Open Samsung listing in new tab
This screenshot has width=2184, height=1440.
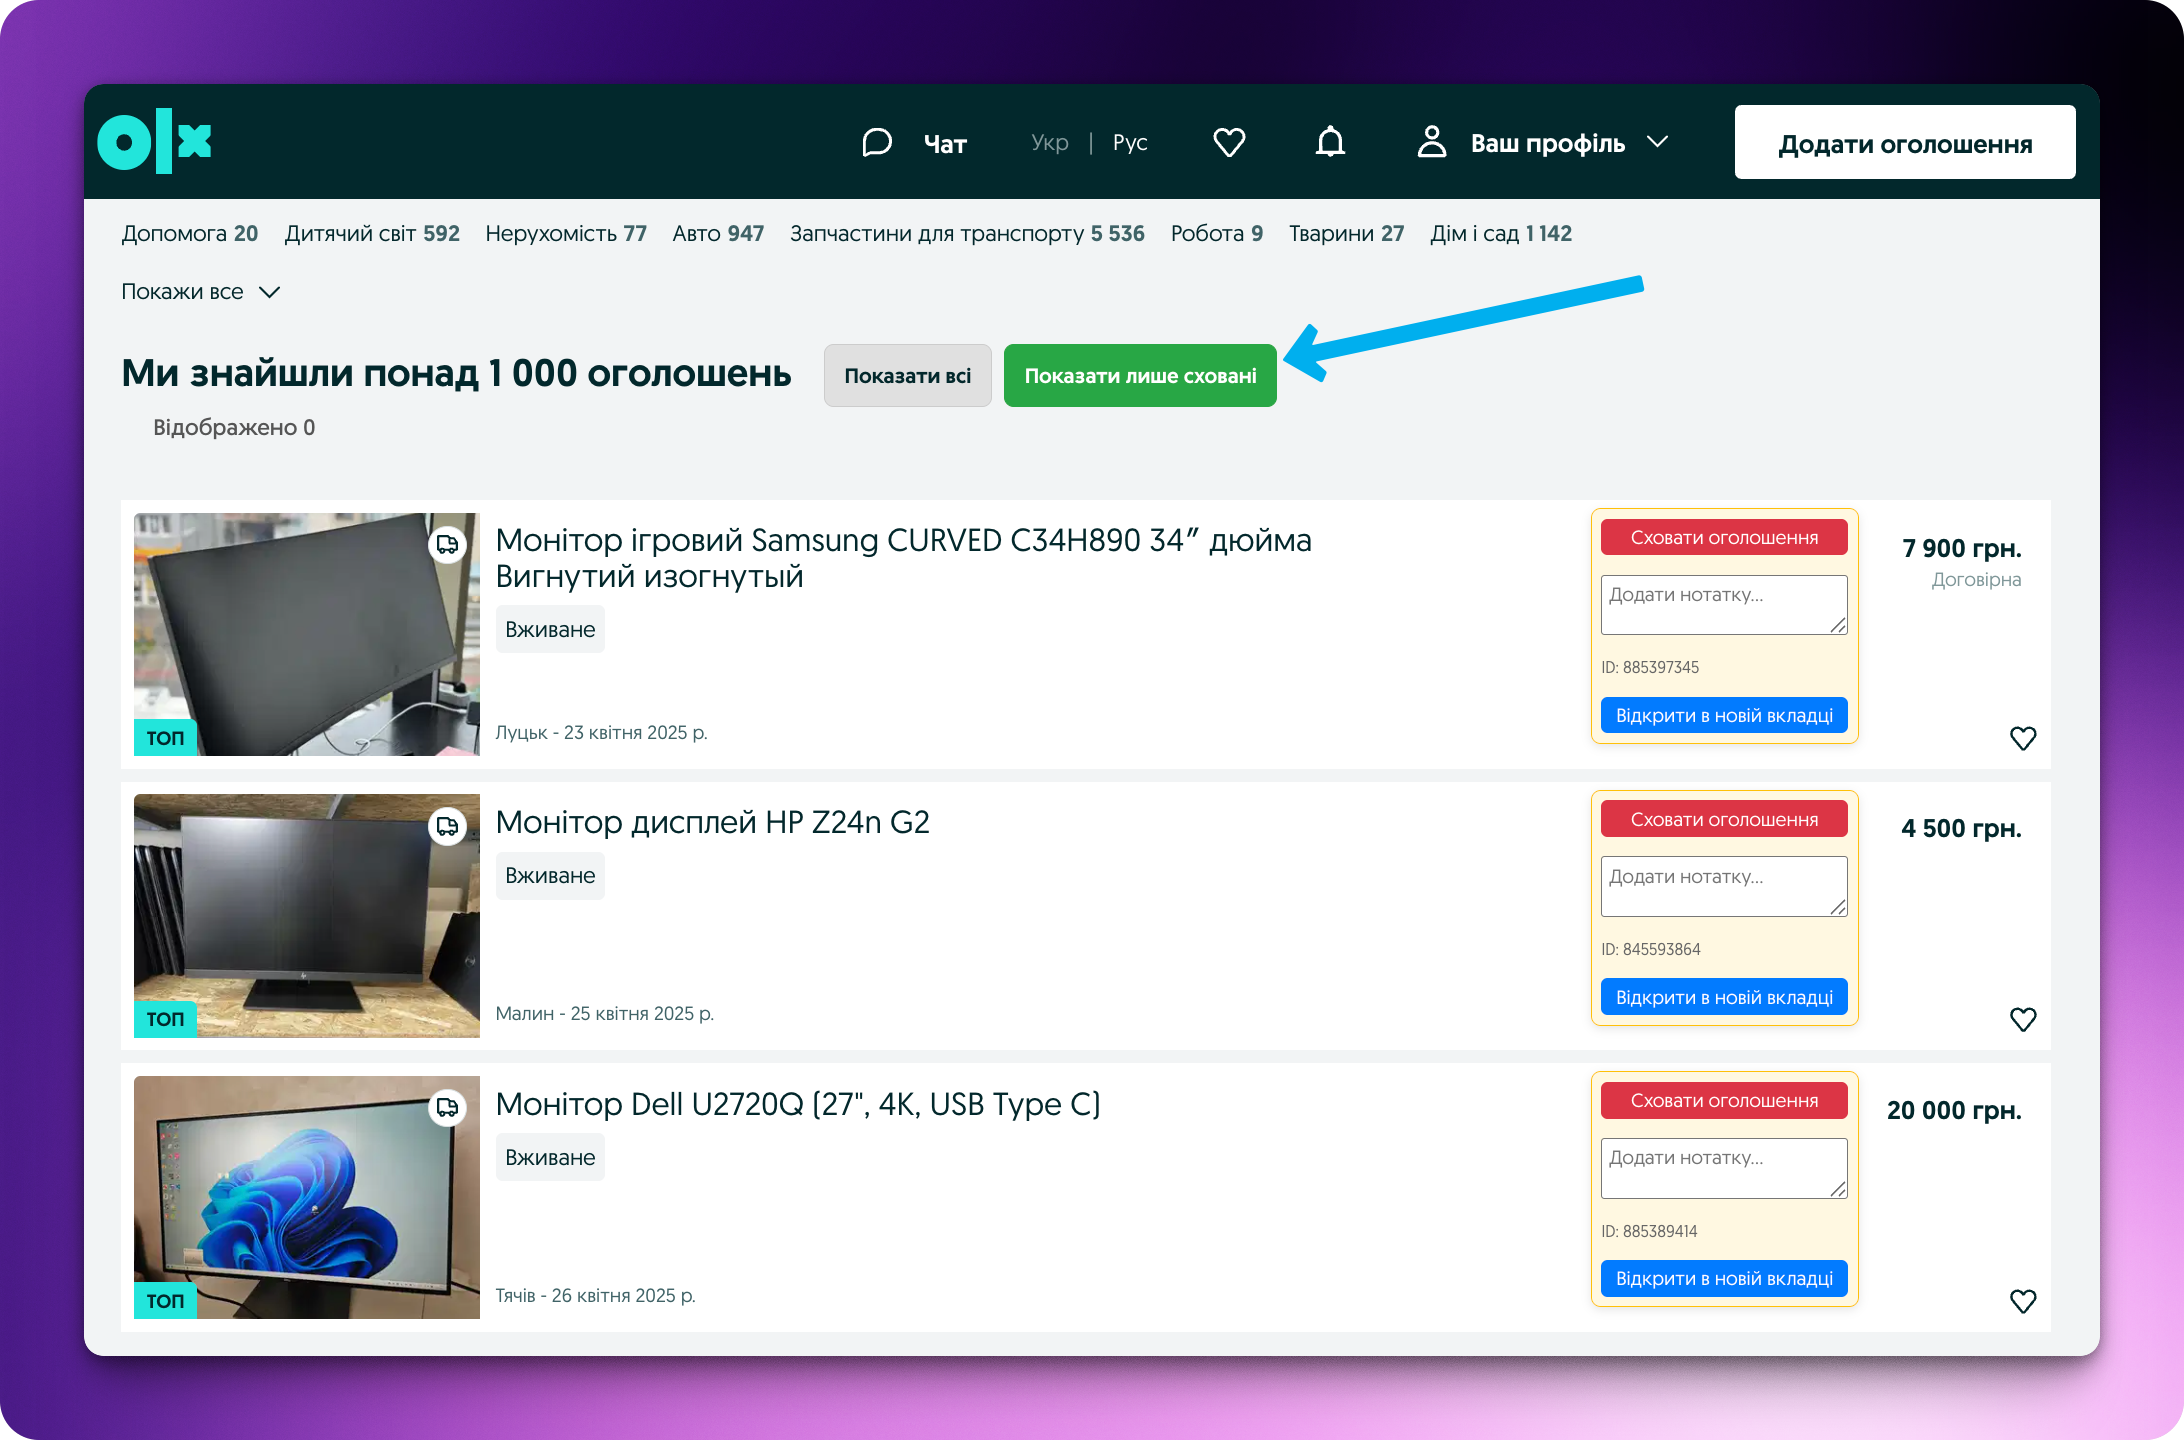(x=1724, y=716)
